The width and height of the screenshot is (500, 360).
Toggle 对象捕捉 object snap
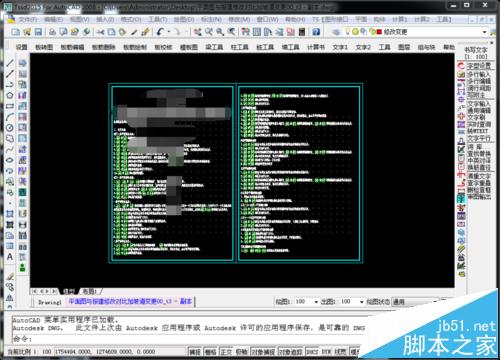click(x=263, y=352)
